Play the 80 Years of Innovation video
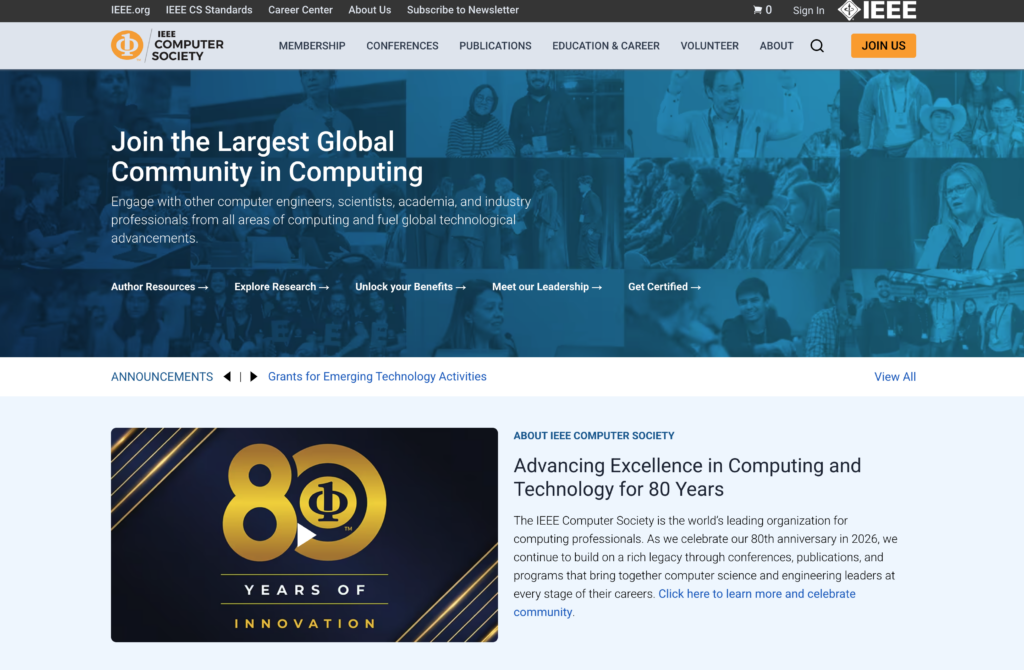Viewport: 1024px width, 670px height. coord(306,535)
